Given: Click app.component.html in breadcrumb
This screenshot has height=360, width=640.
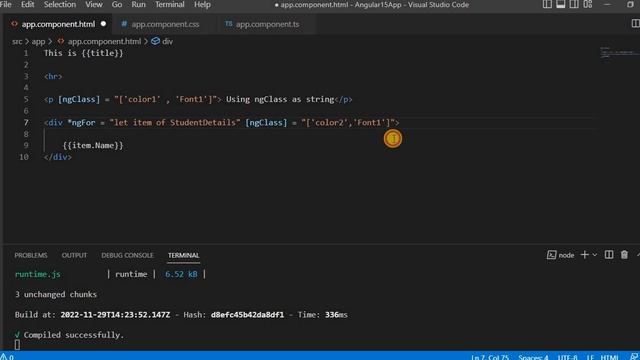Looking at the screenshot, I should click(104, 41).
